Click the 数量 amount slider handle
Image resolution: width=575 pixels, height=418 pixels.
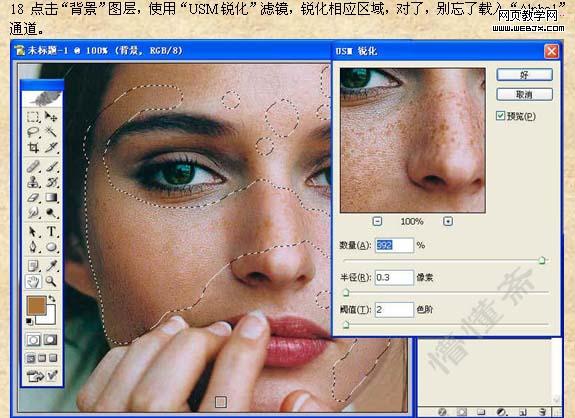click(542, 260)
